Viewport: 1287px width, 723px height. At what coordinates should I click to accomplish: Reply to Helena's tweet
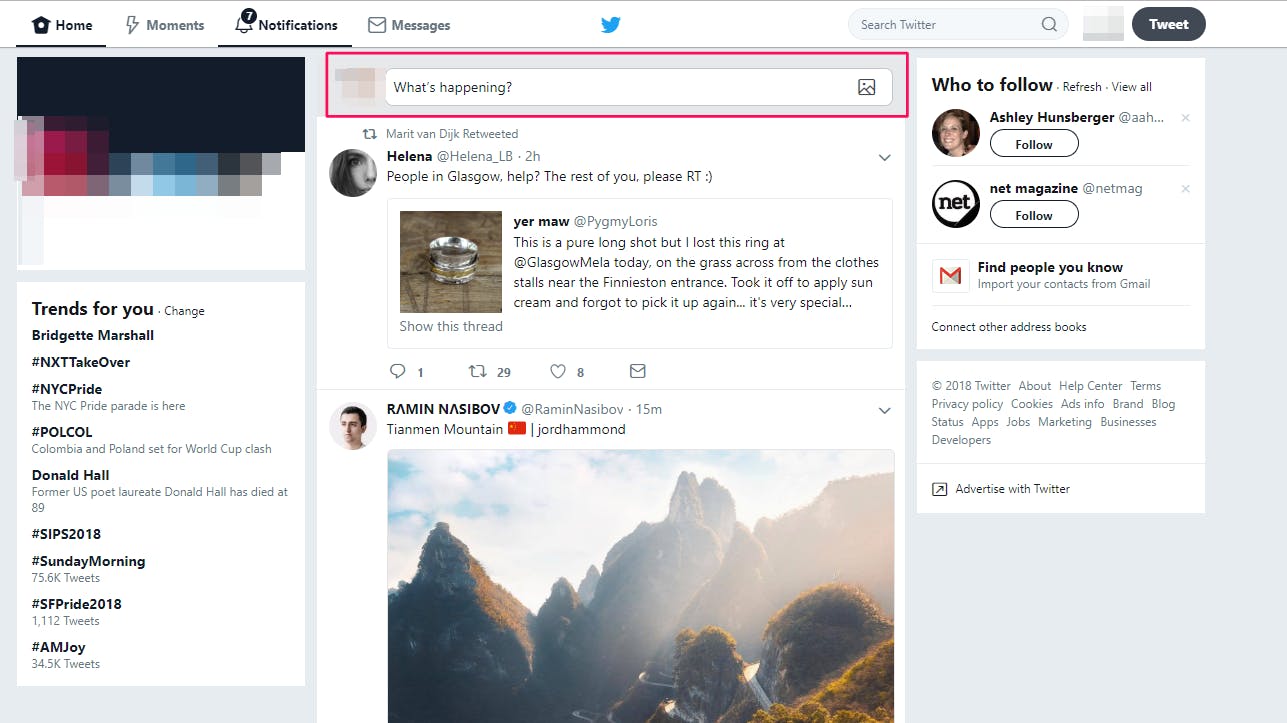(398, 371)
